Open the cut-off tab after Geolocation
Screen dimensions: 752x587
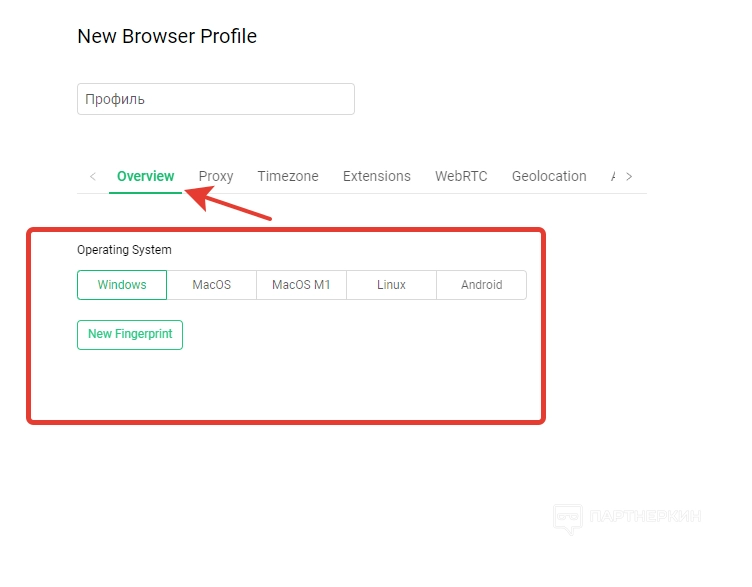pyautogui.click(x=612, y=176)
